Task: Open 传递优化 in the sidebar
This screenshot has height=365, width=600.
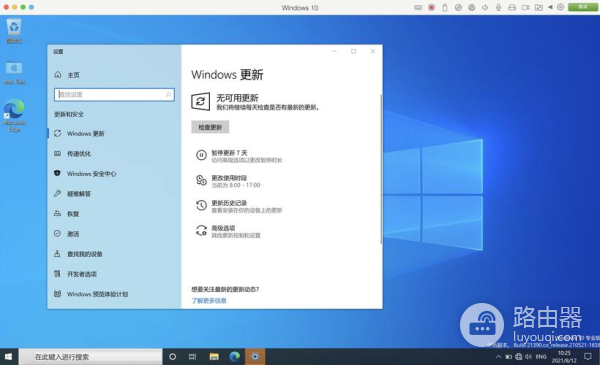Action: click(x=114, y=153)
